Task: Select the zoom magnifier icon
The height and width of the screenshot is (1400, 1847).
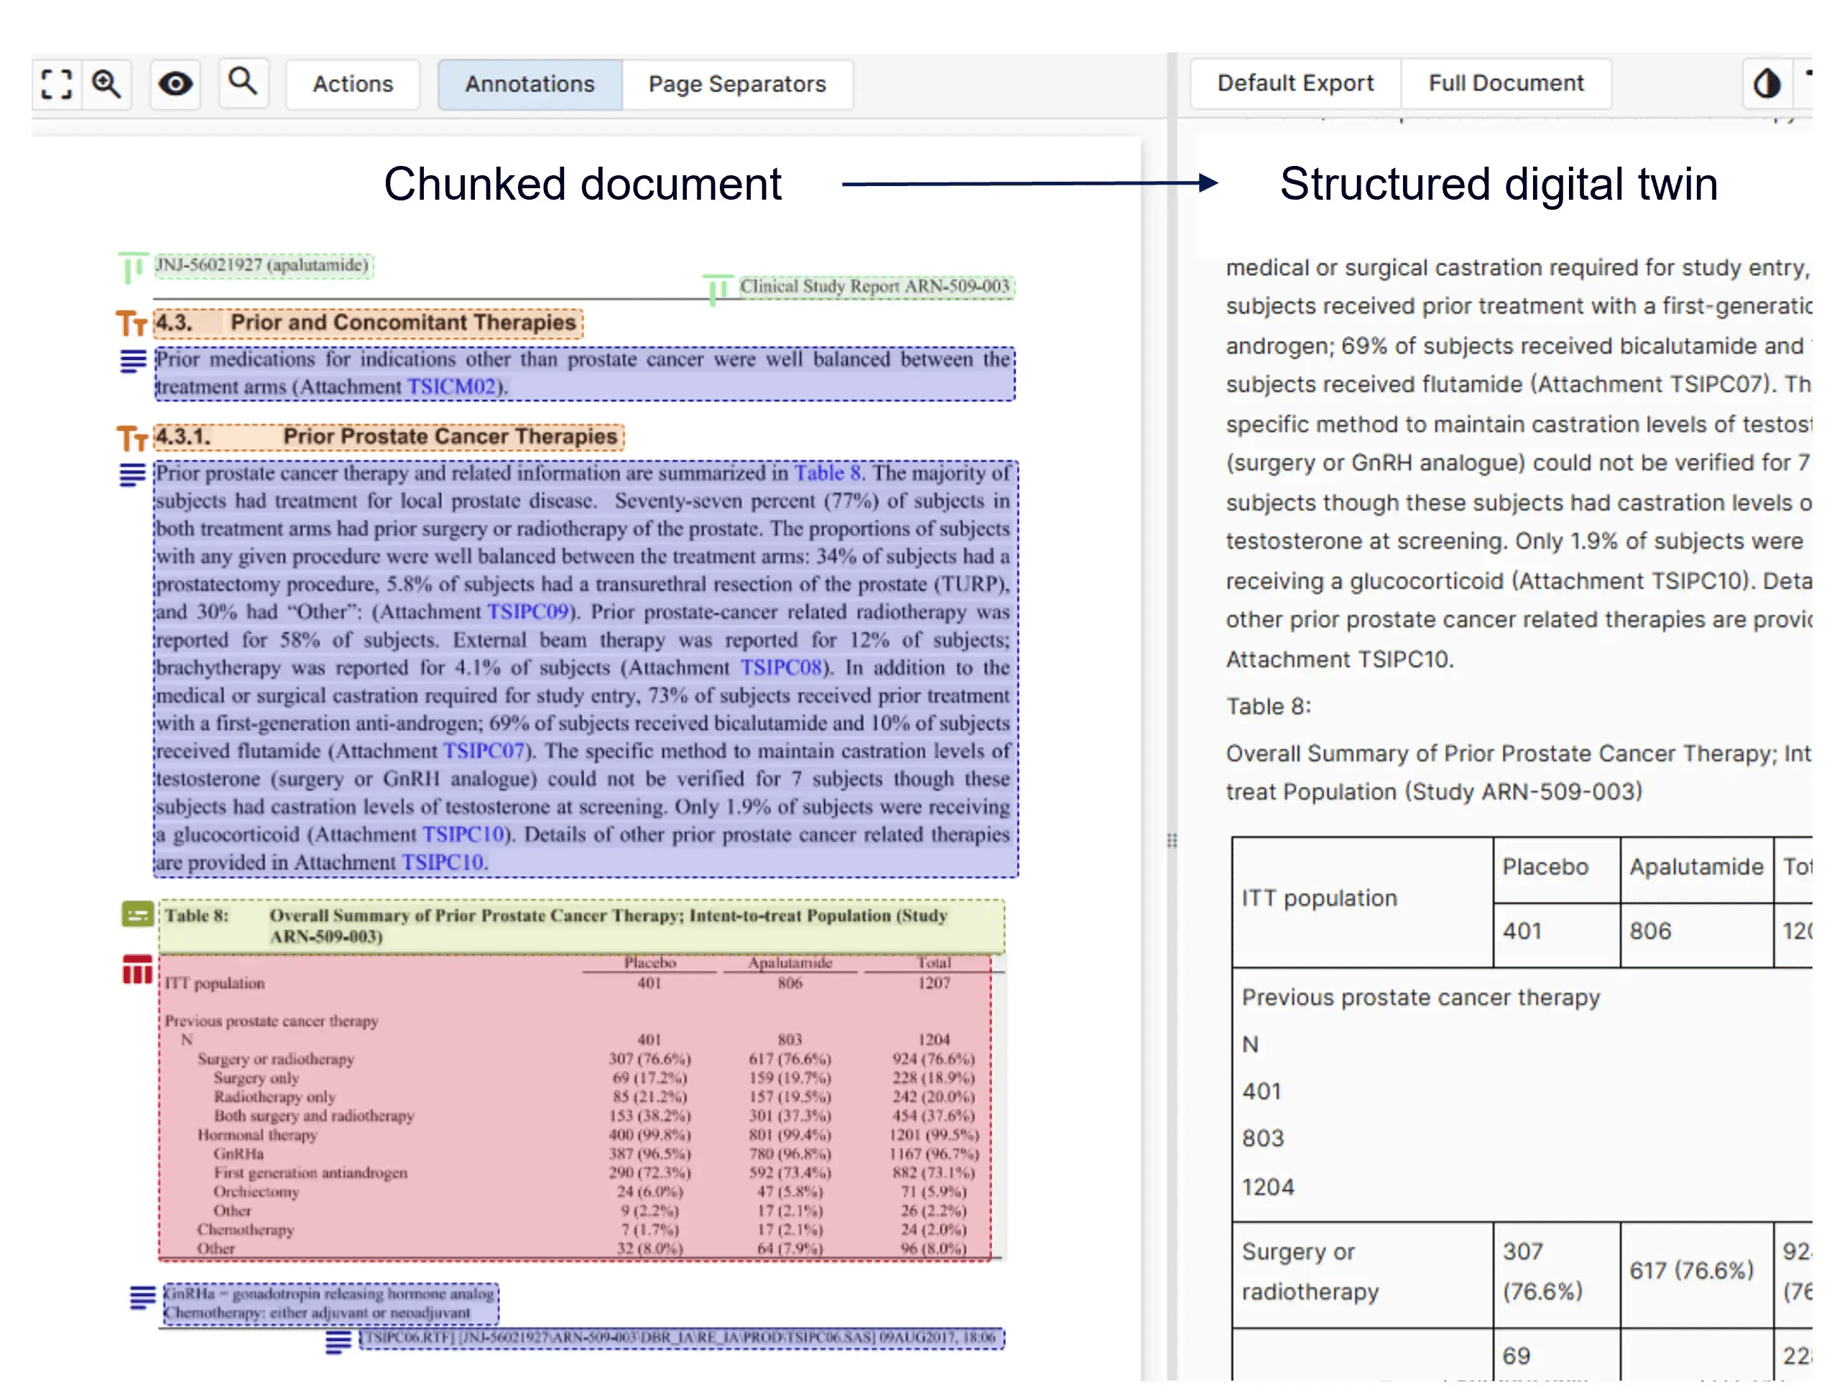Action: (x=106, y=84)
